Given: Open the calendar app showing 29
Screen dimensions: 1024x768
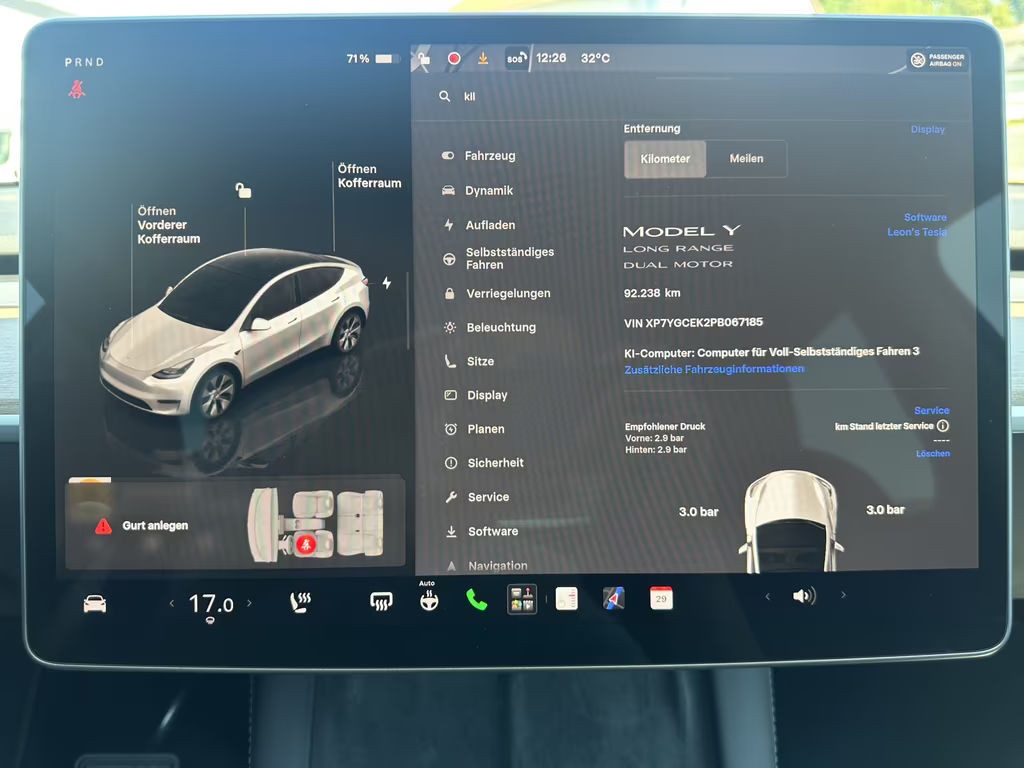Looking at the screenshot, I should click(661, 598).
